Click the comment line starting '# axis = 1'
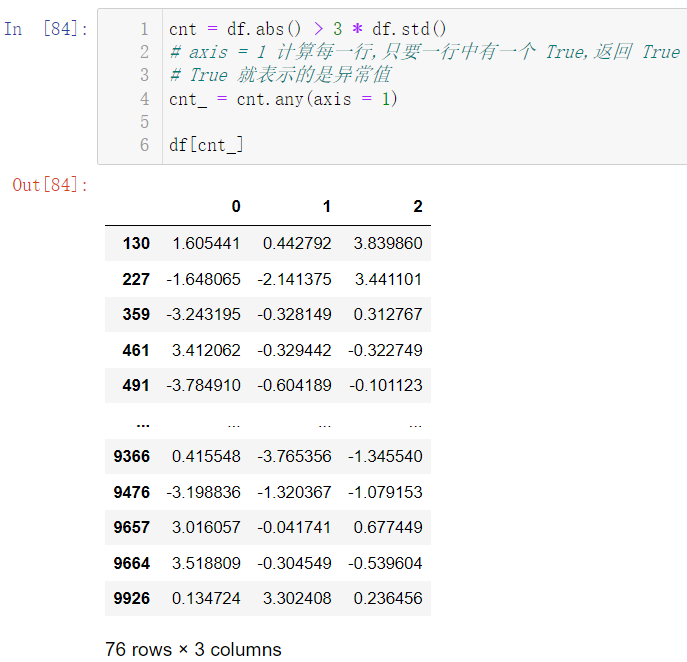 click(425, 52)
